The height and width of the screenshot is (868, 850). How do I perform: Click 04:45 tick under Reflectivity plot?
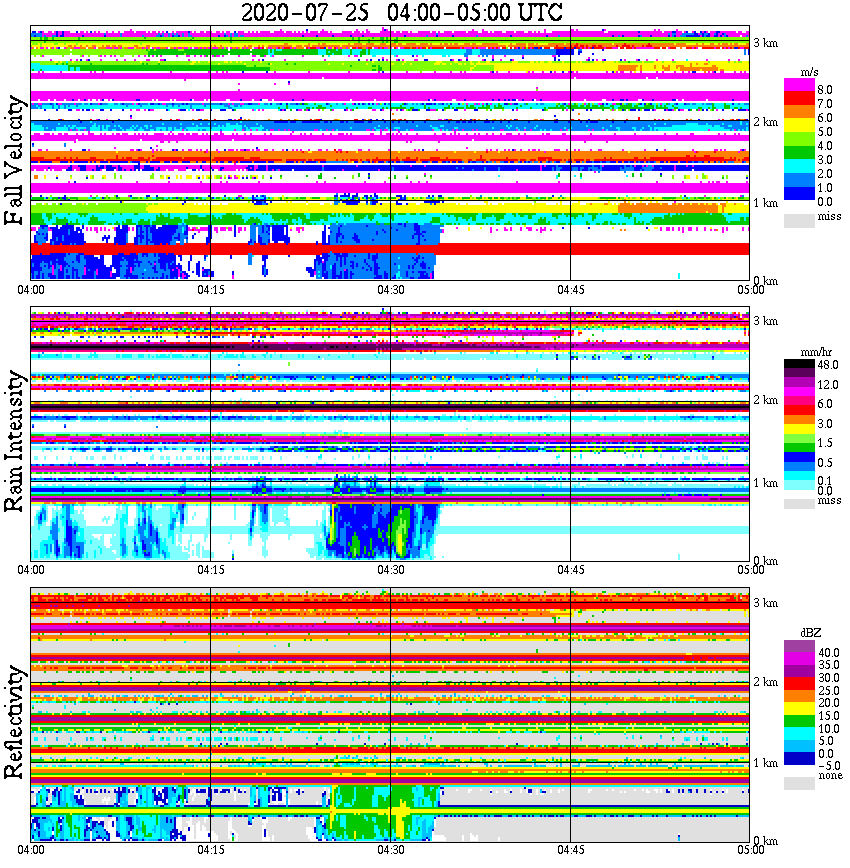pyautogui.click(x=570, y=850)
